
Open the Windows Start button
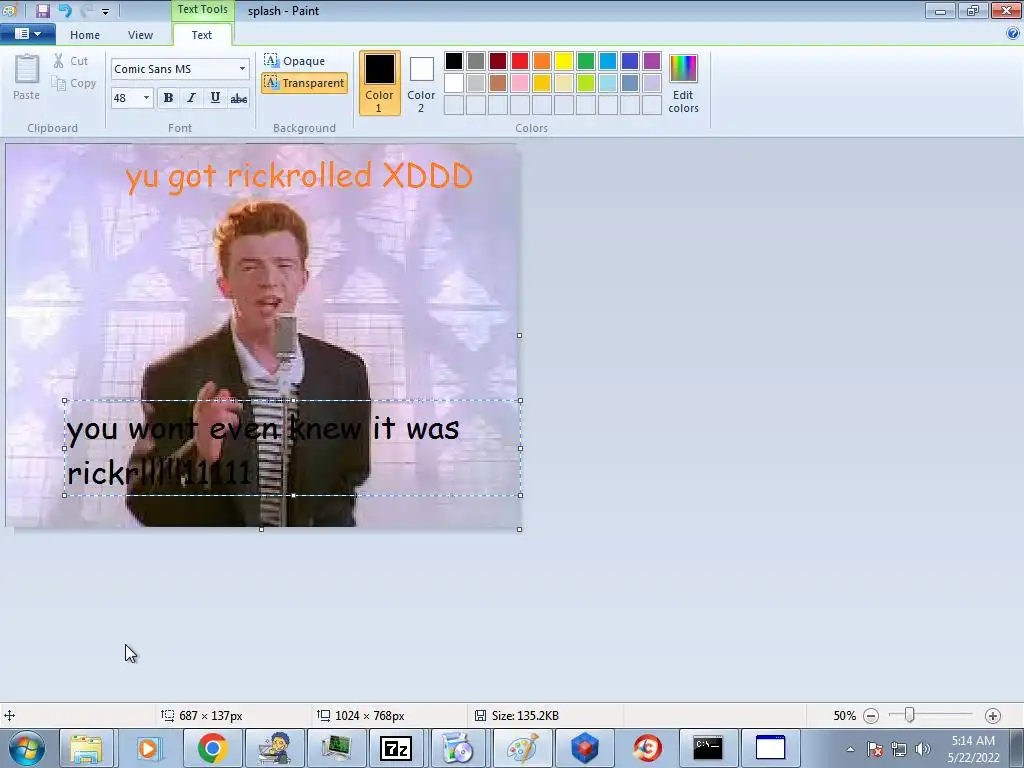pyautogui.click(x=27, y=748)
